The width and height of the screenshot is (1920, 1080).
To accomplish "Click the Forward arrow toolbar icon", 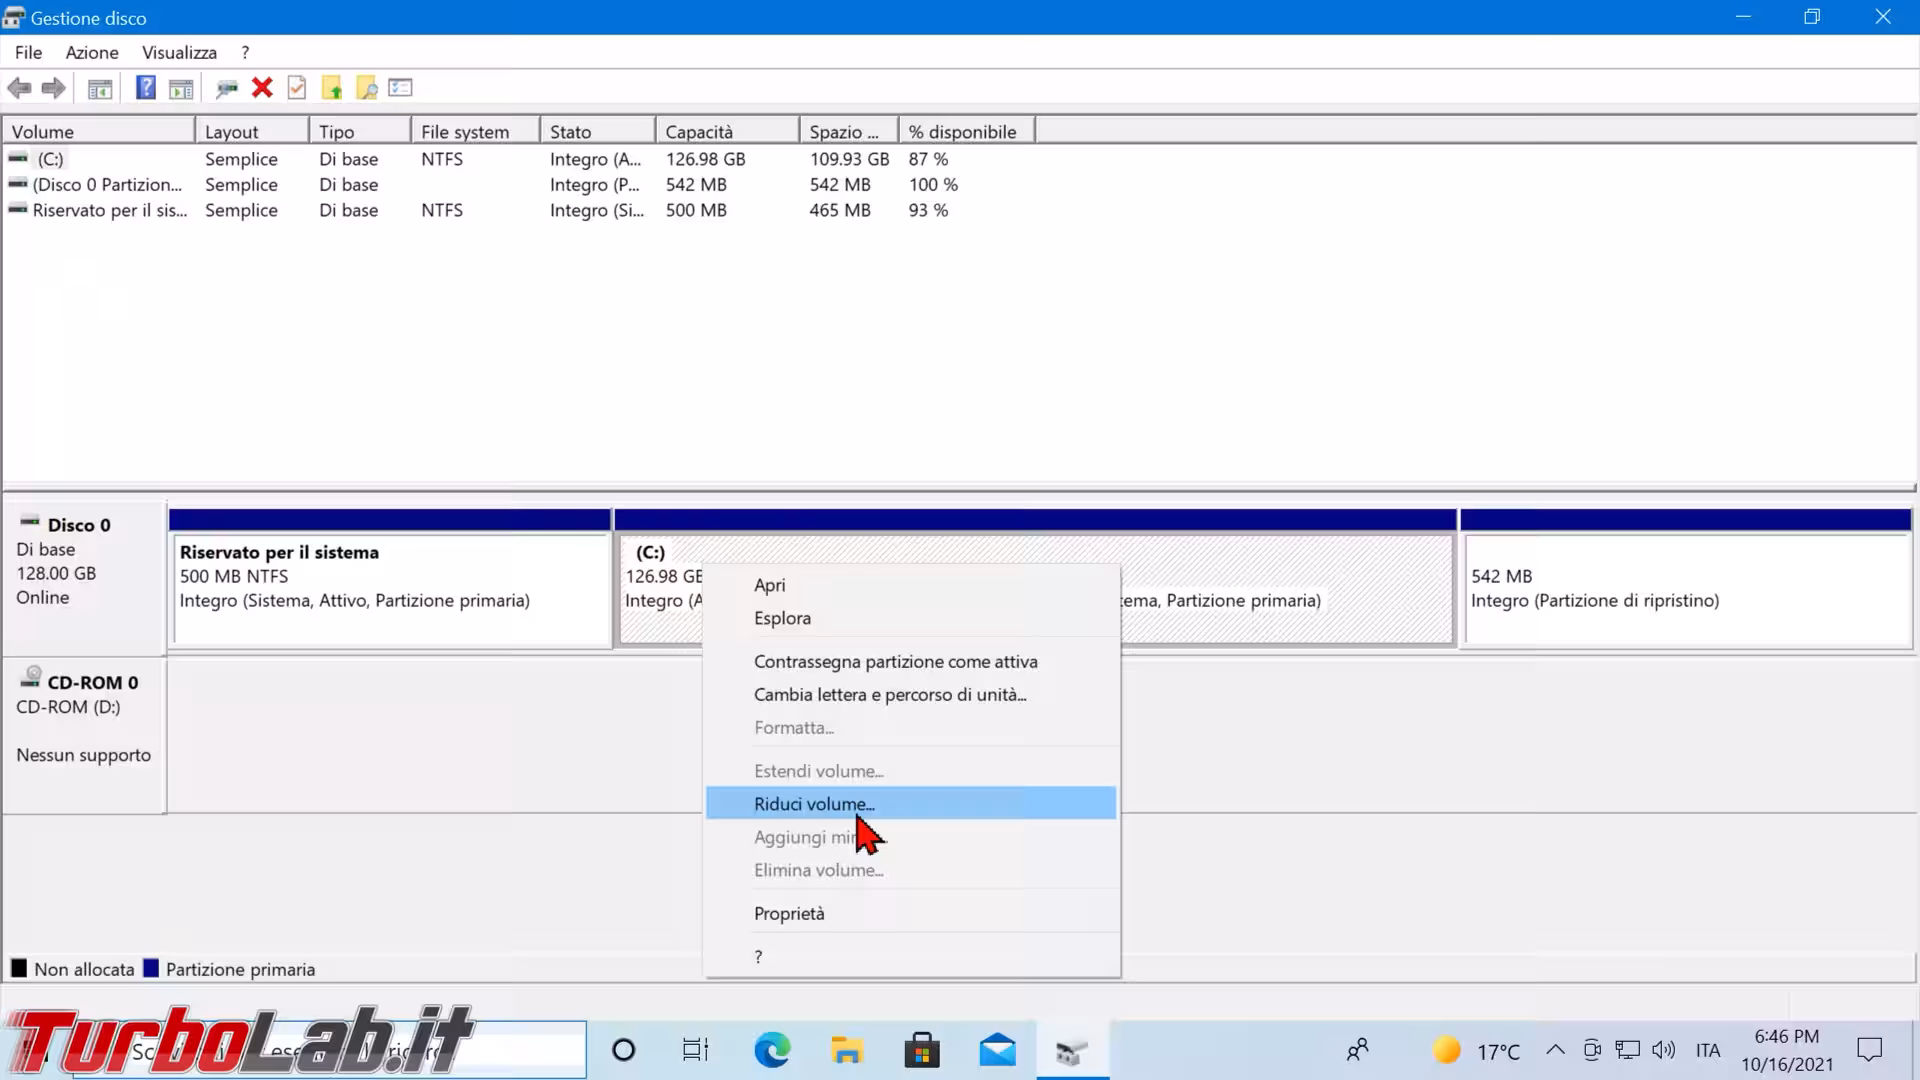I will [x=54, y=88].
